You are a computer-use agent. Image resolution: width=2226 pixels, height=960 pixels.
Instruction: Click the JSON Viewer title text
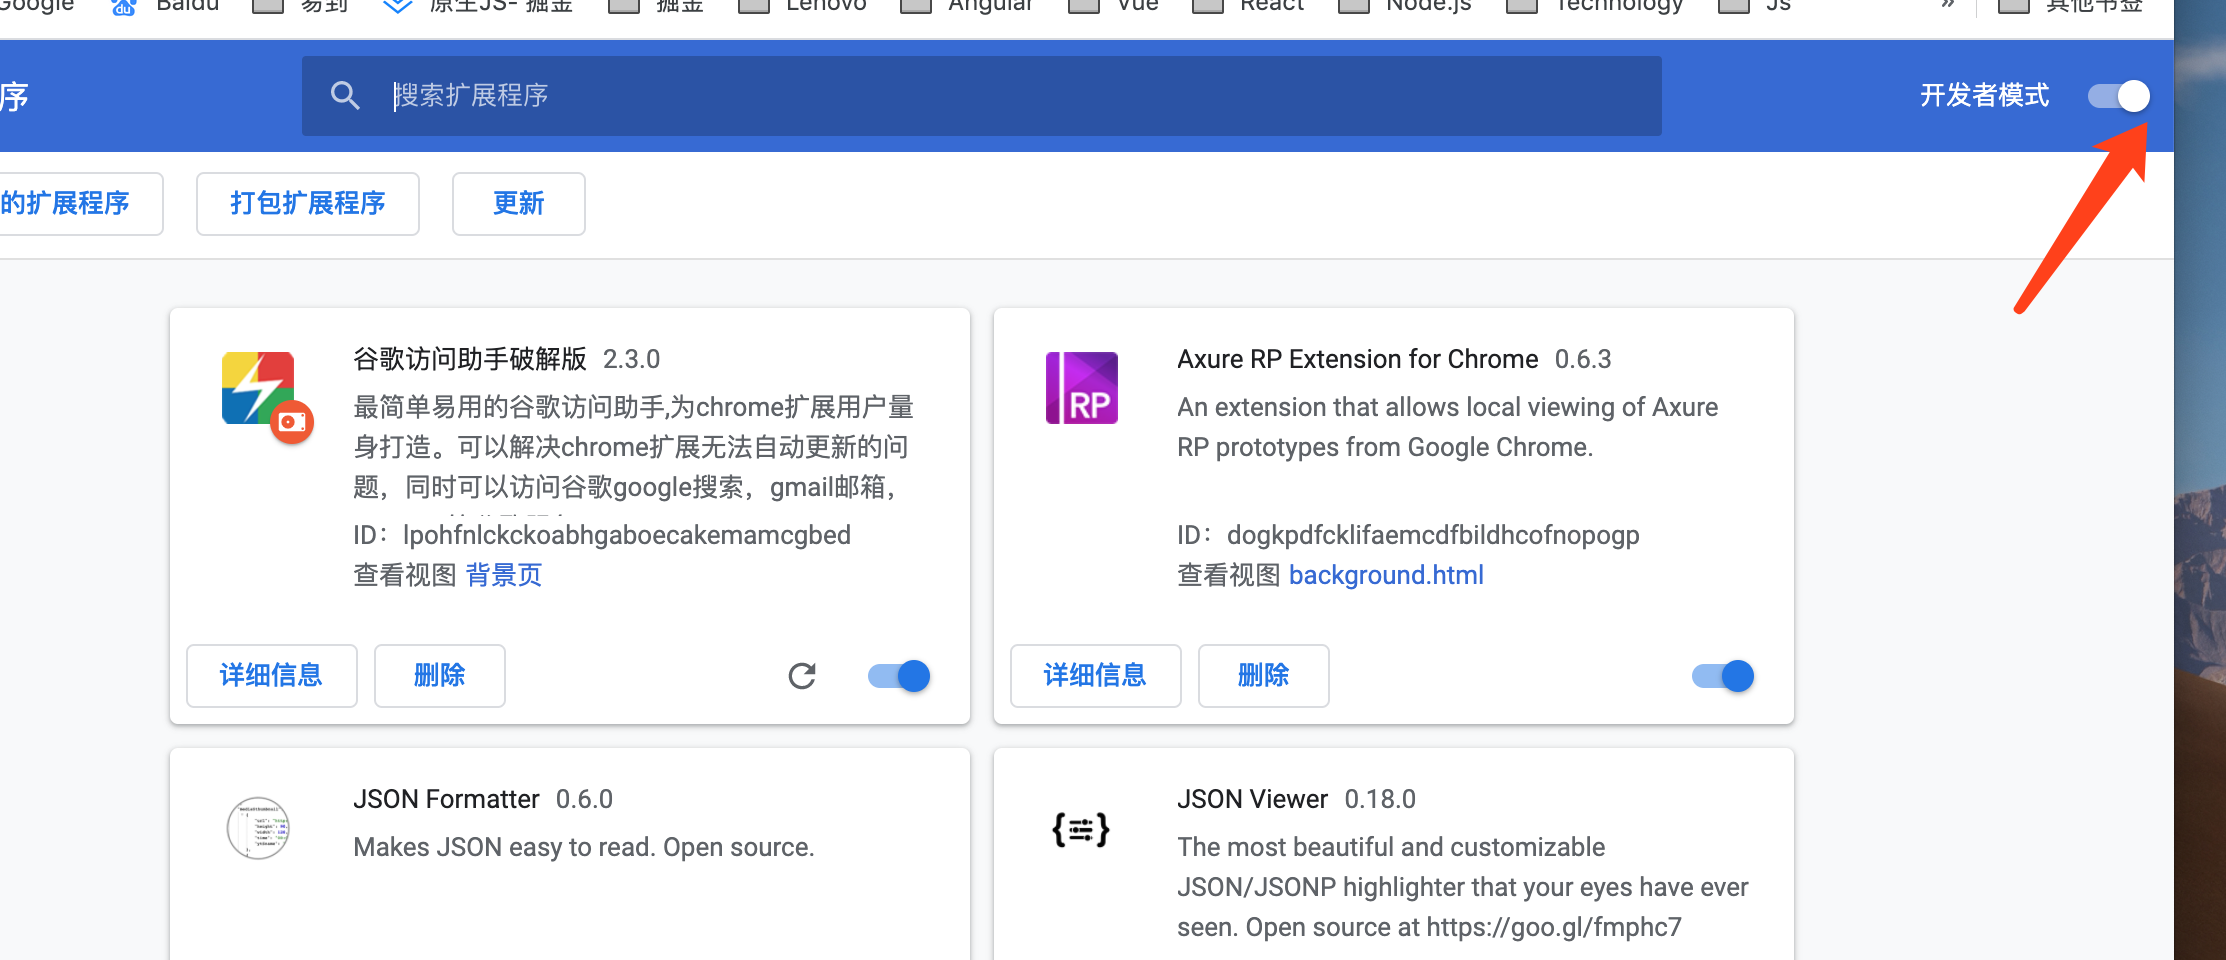(1252, 799)
